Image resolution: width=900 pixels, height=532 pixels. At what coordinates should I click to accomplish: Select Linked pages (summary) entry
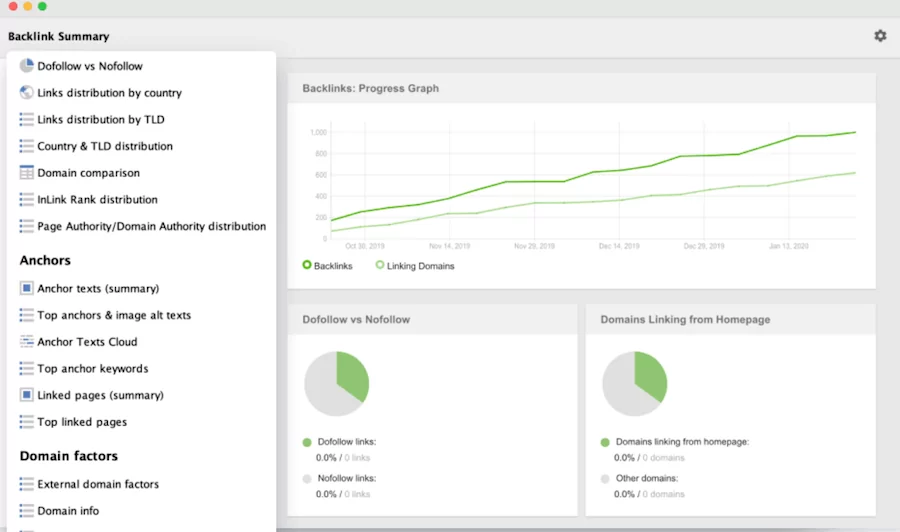(x=100, y=395)
